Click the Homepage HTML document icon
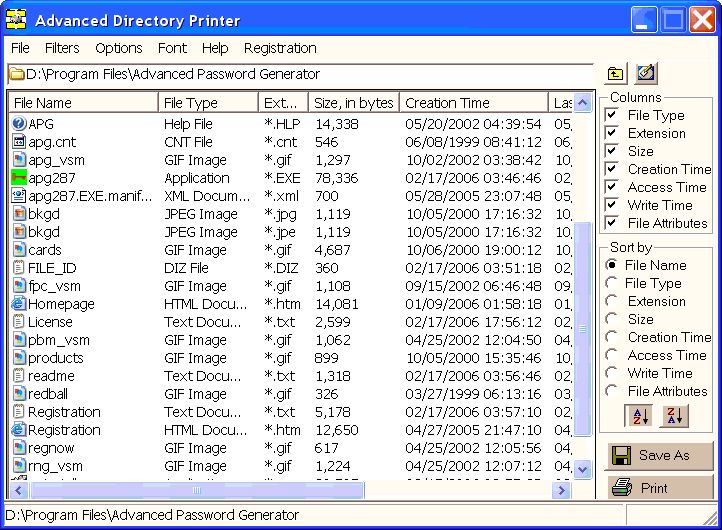Screen dimensions: 722x530 pos(19,304)
